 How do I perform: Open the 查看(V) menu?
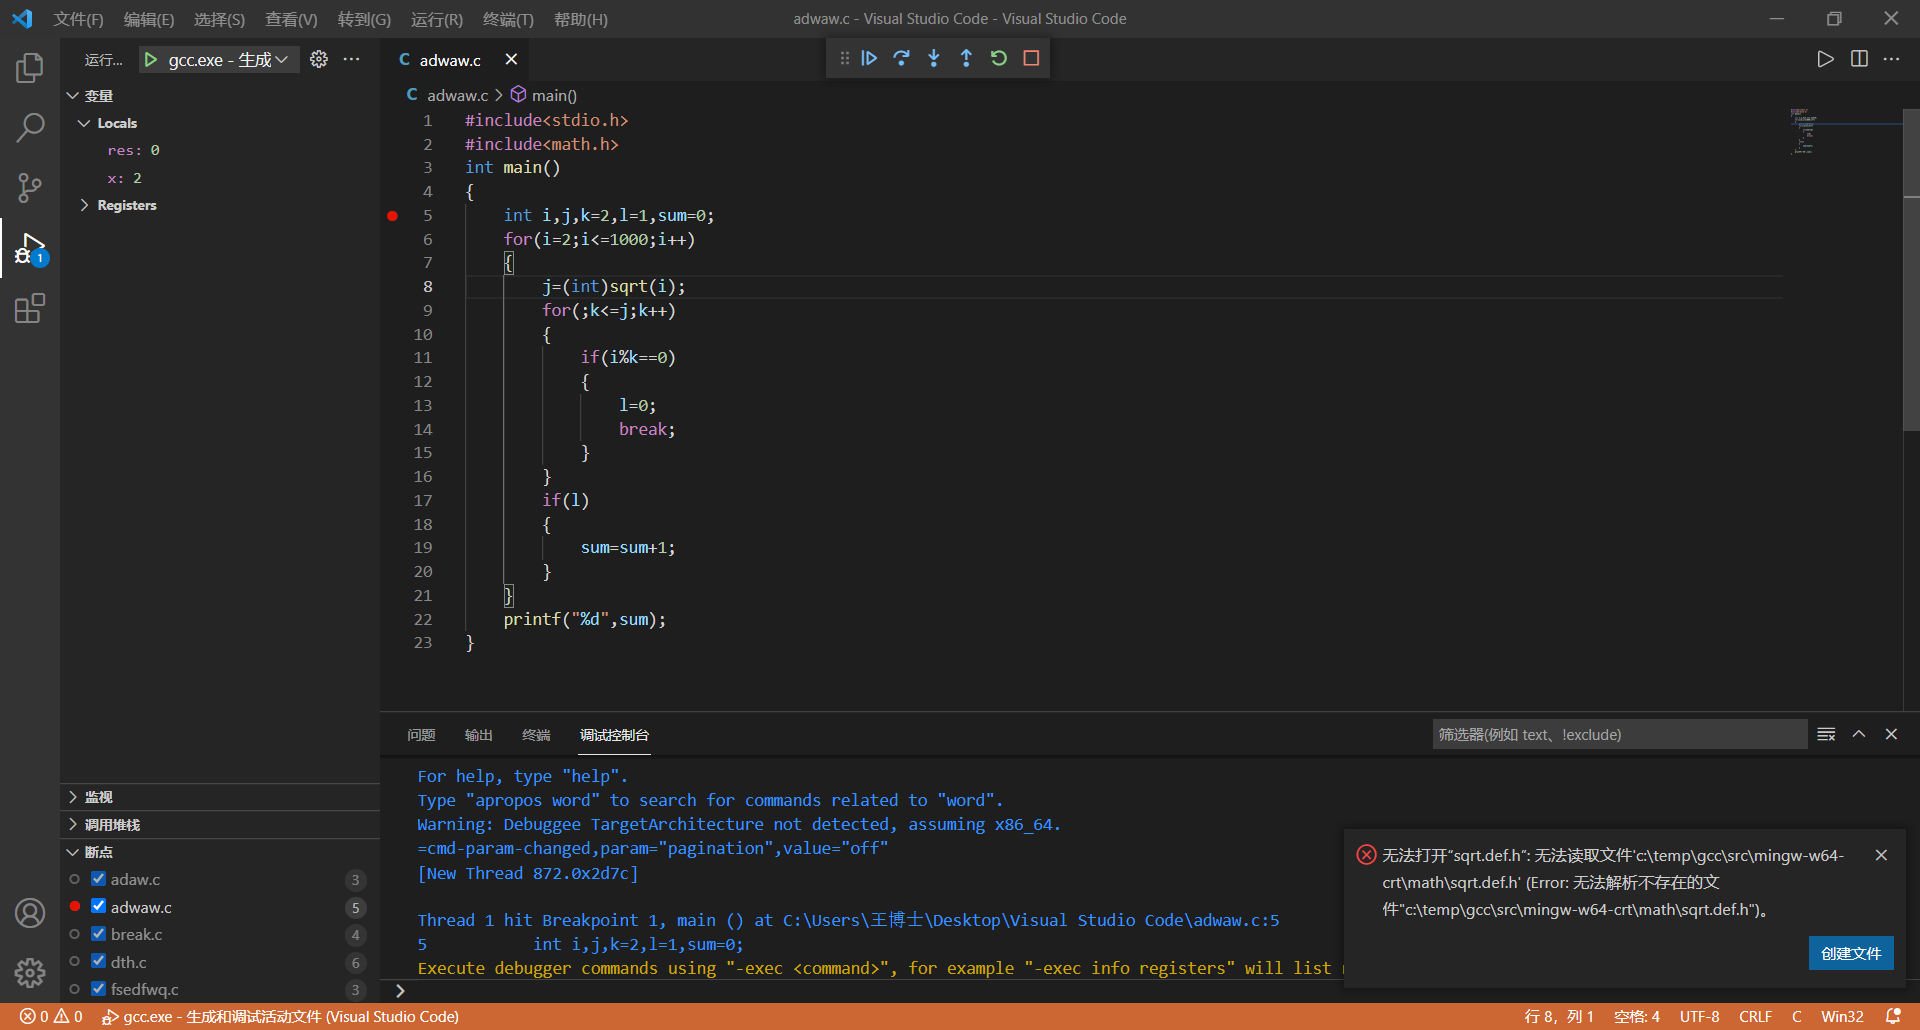click(x=291, y=19)
